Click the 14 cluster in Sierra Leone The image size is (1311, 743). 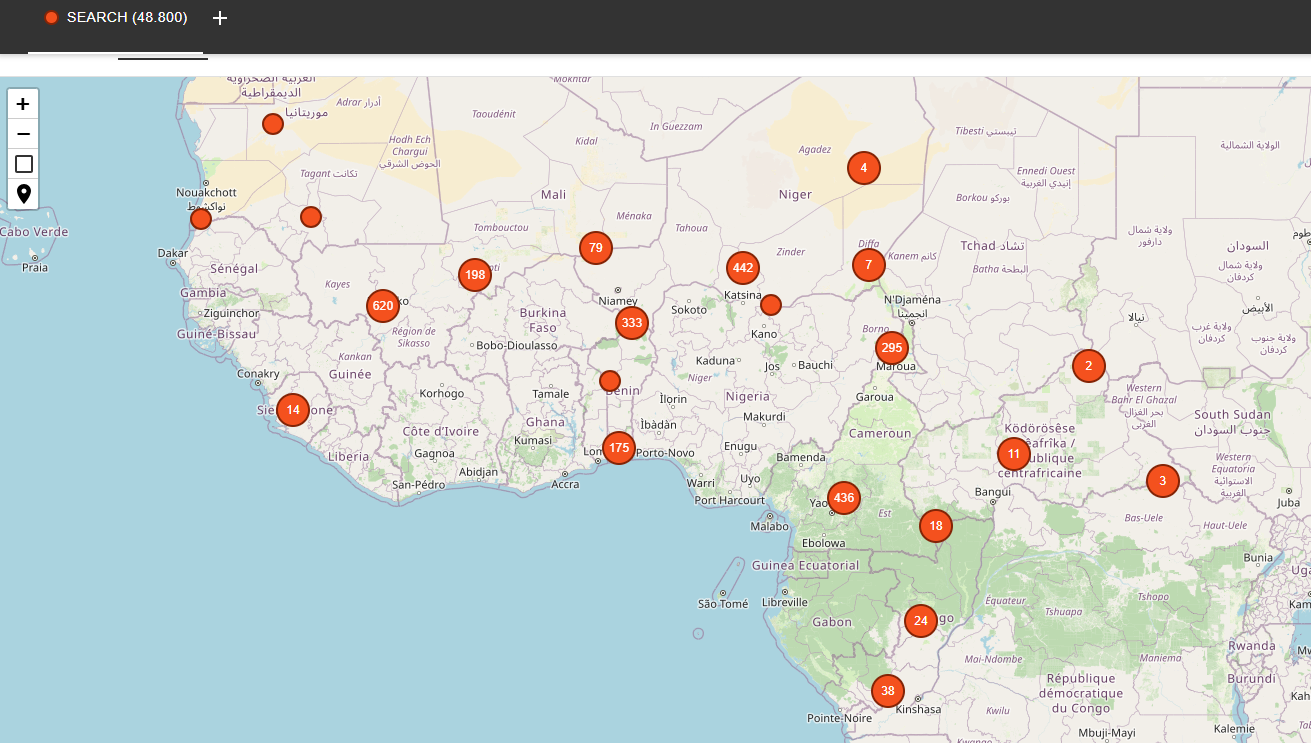(293, 410)
